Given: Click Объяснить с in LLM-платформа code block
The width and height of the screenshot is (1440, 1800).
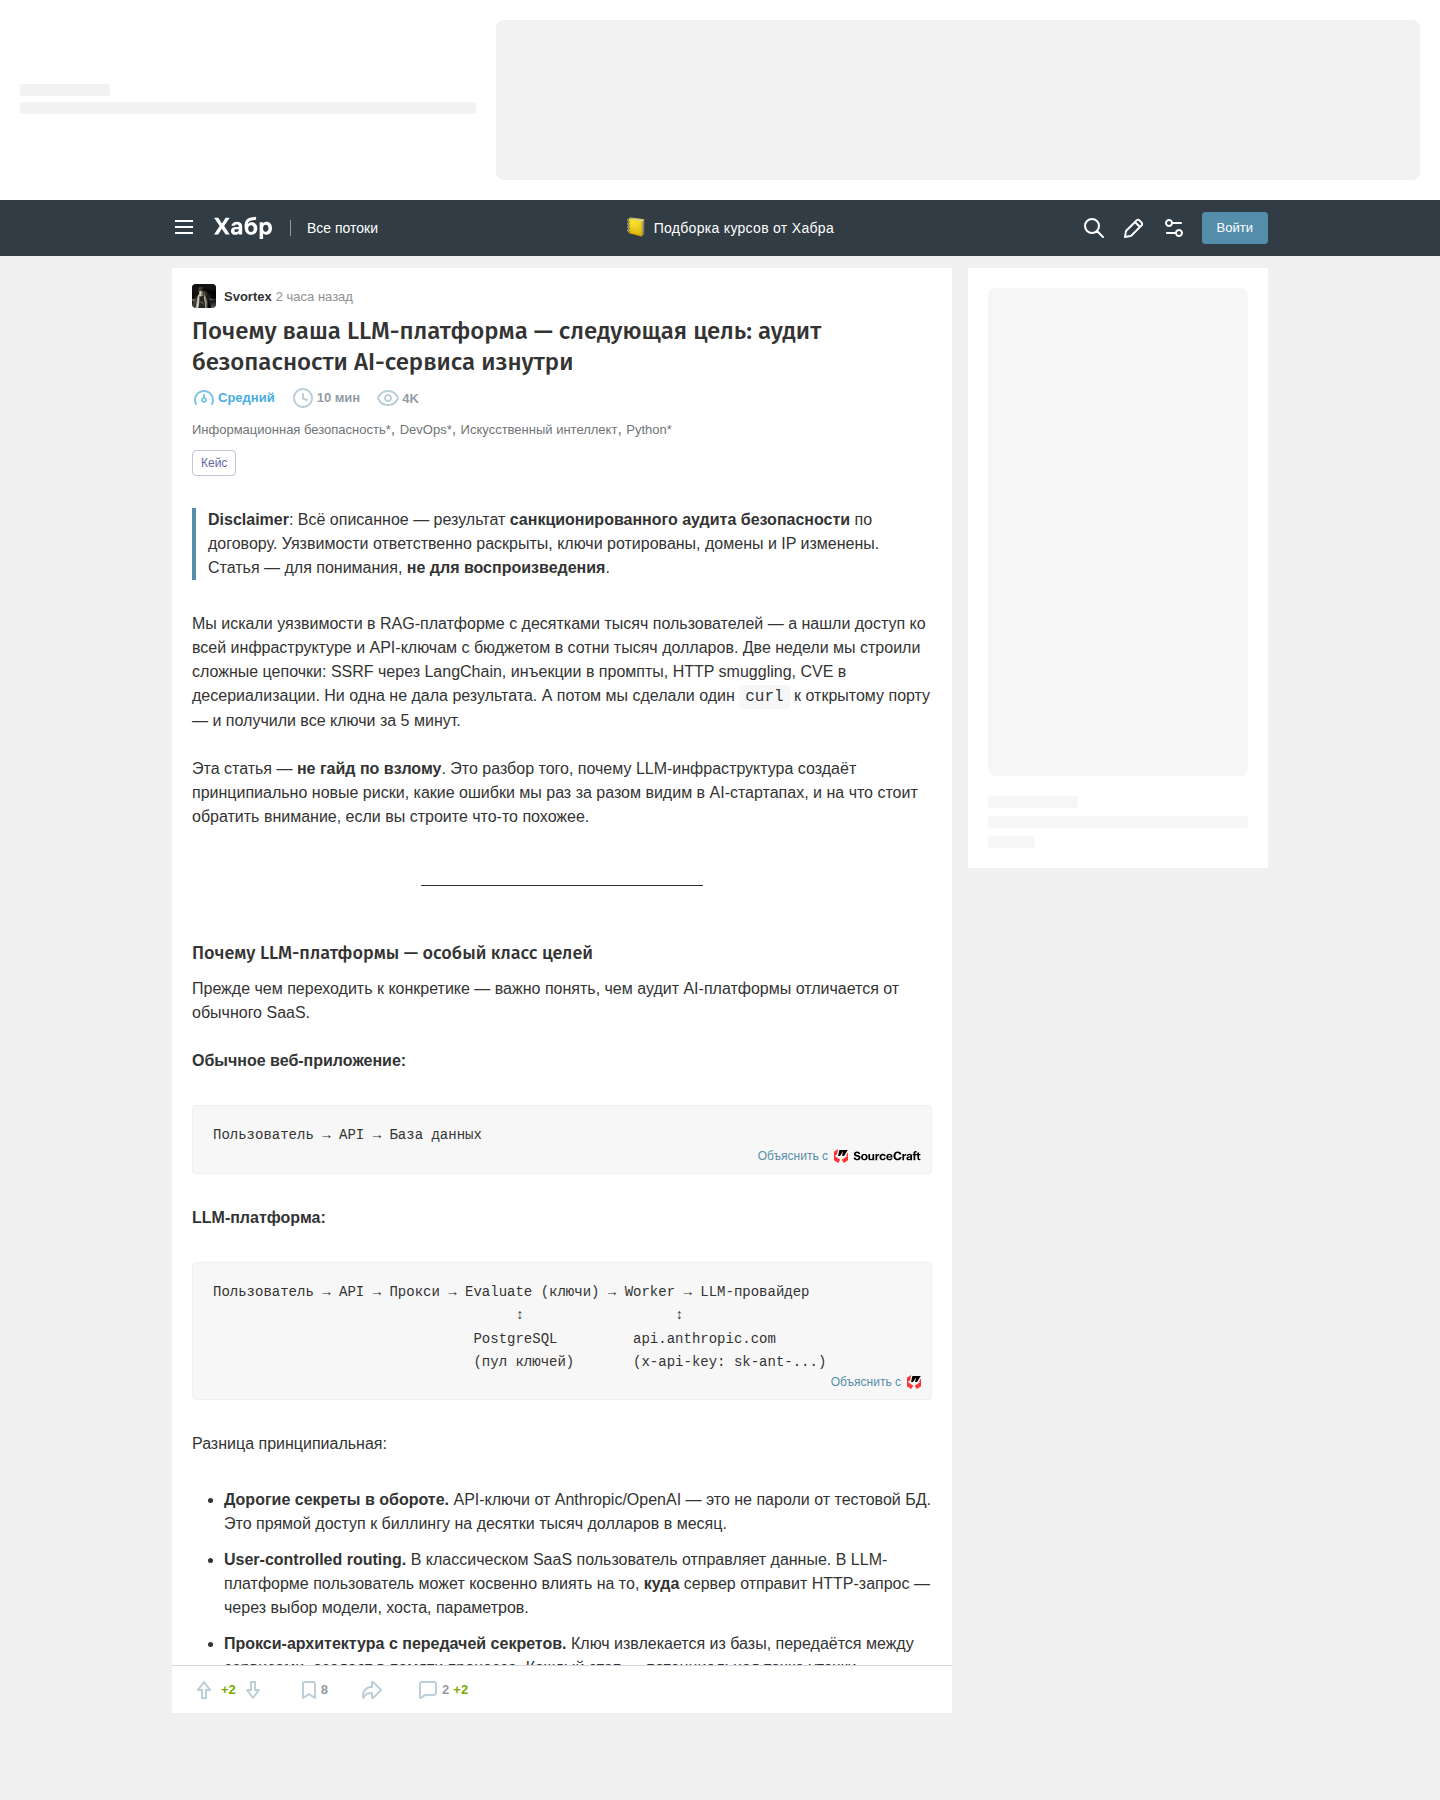Looking at the screenshot, I should (x=866, y=1382).
